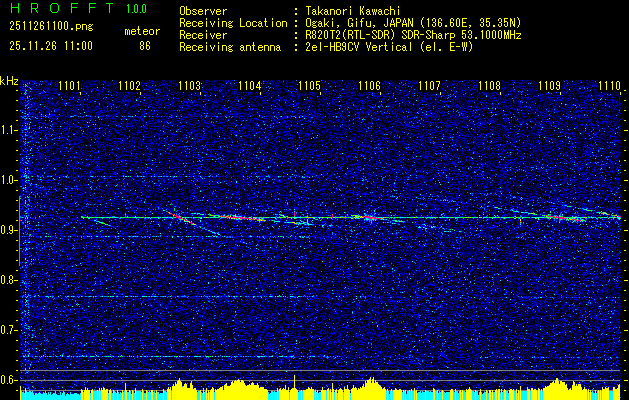The image size is (629, 400).
Task: Click the yellow power peak below 1106
Action: coord(371,388)
